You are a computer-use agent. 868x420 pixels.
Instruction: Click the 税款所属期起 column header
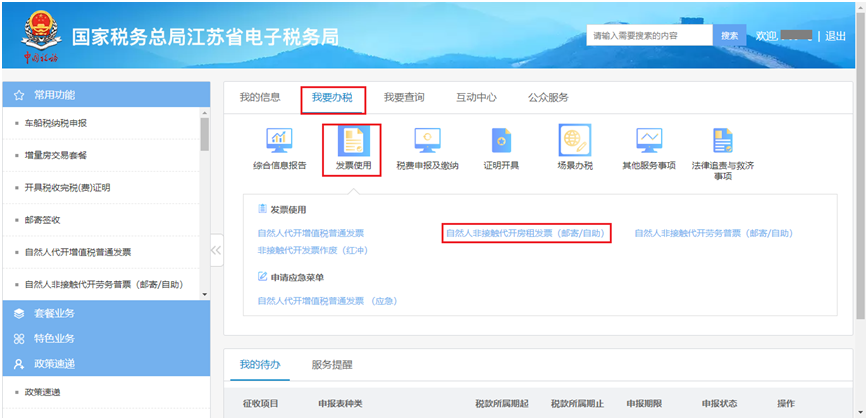[x=502, y=403]
